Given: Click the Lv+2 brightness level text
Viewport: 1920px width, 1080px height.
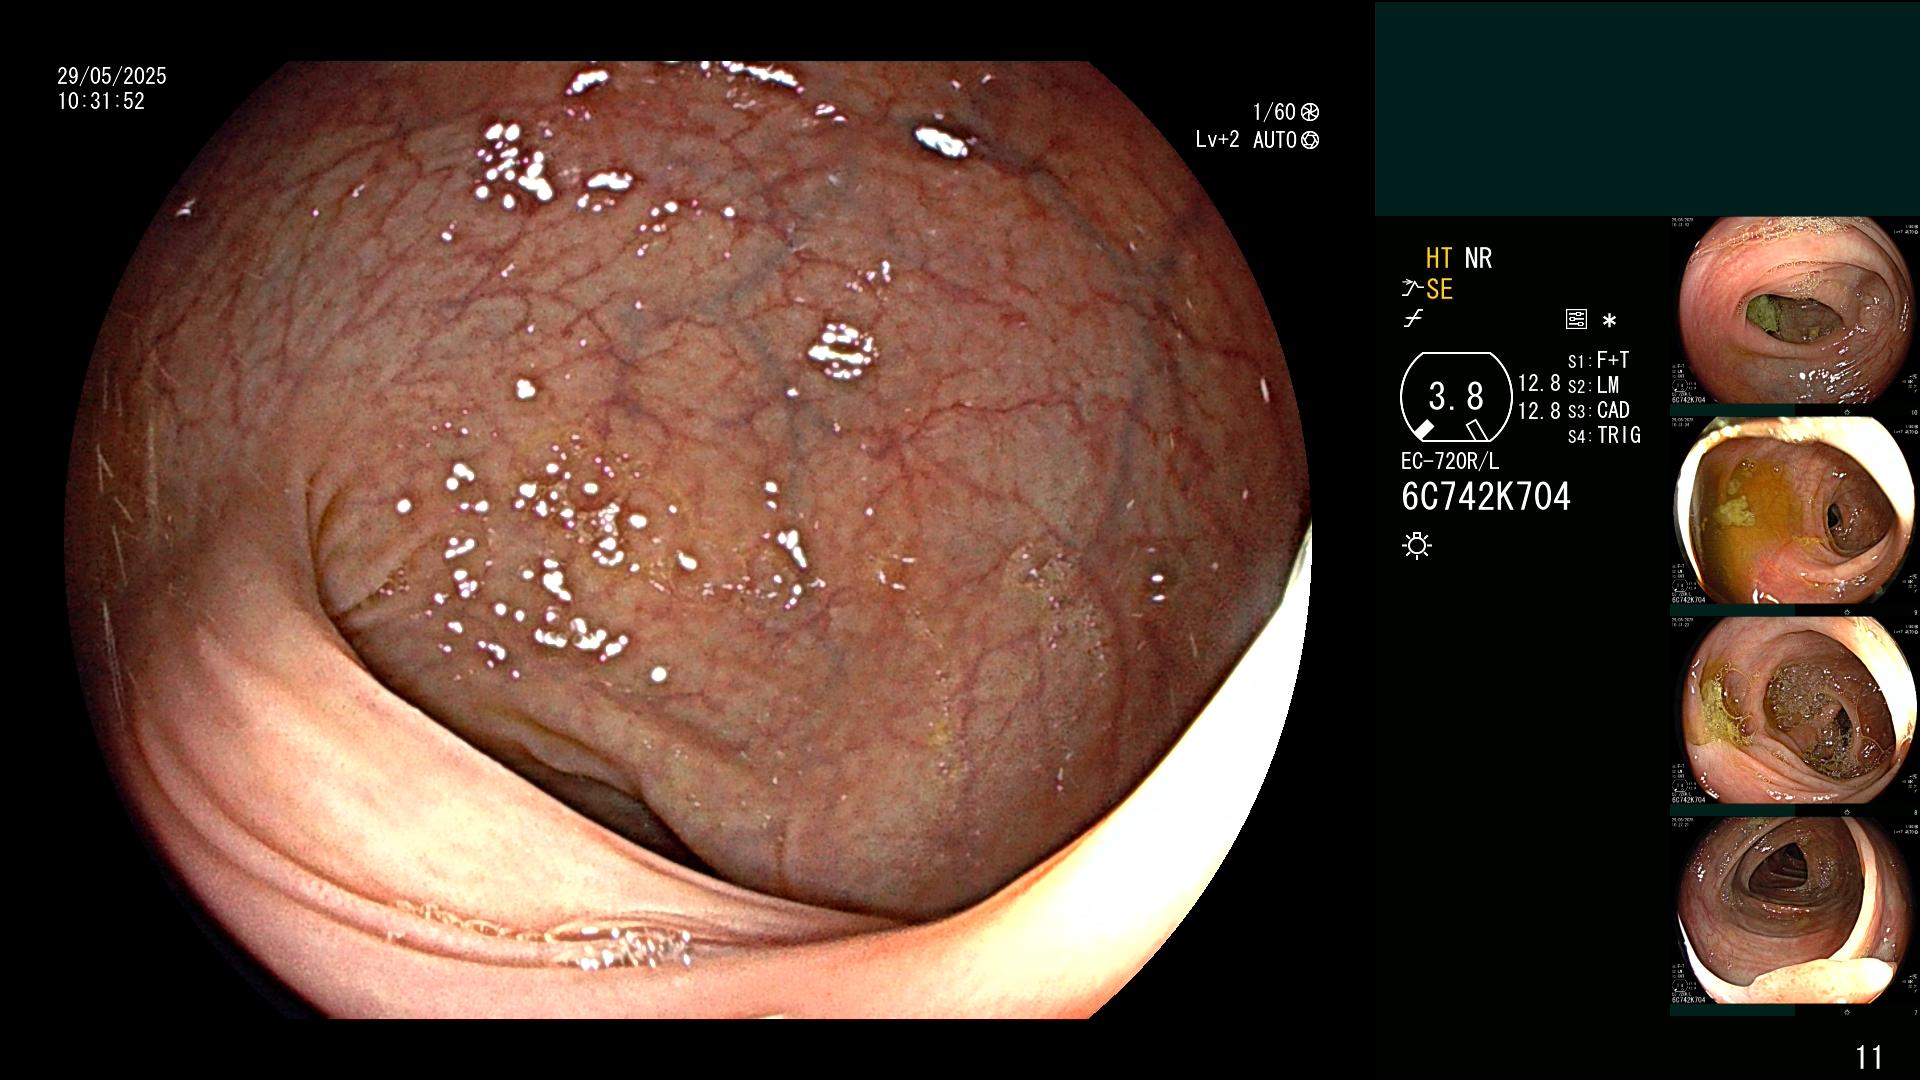Looking at the screenshot, I should [x=1217, y=140].
